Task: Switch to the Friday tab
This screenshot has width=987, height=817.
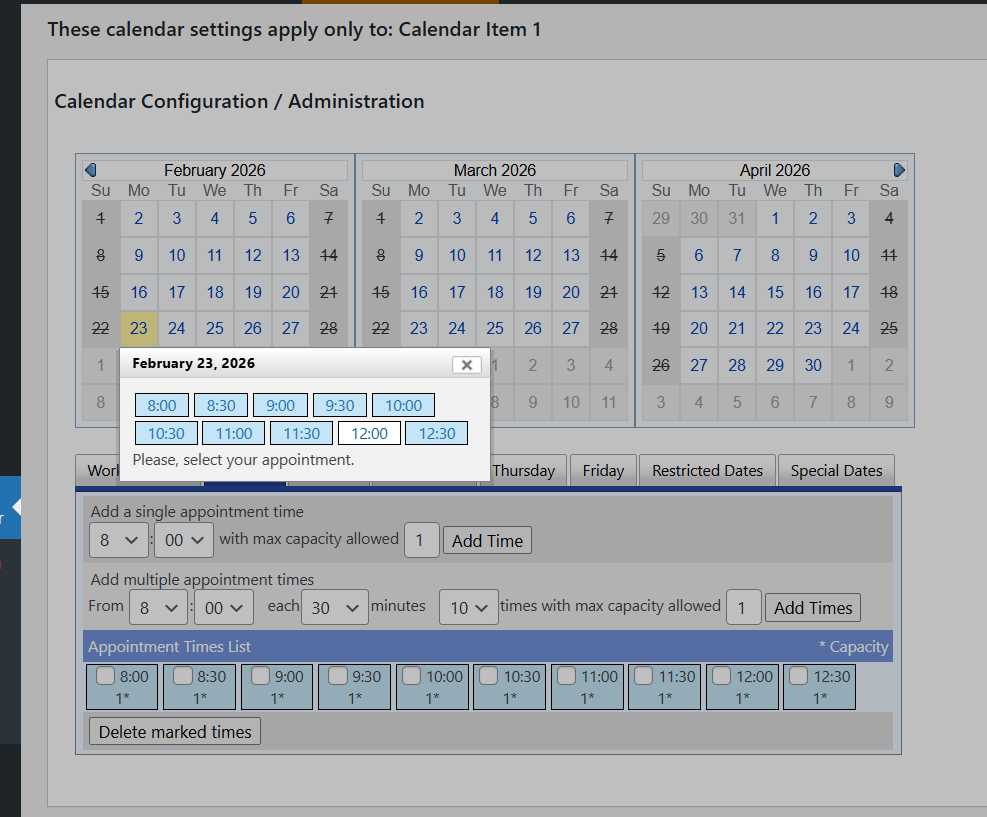Action: tap(602, 470)
